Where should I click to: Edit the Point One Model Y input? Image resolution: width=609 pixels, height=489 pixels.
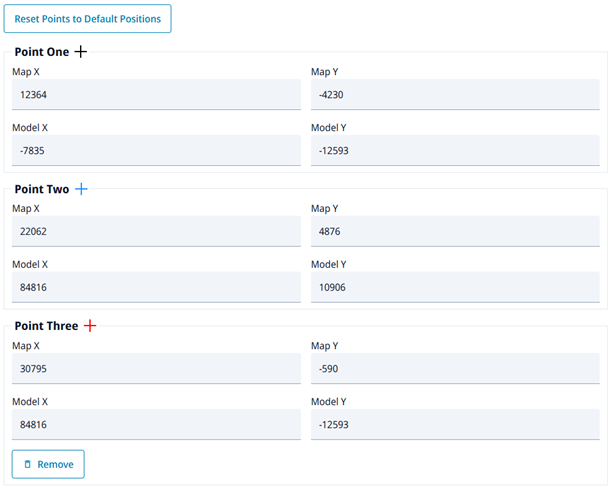tap(455, 151)
